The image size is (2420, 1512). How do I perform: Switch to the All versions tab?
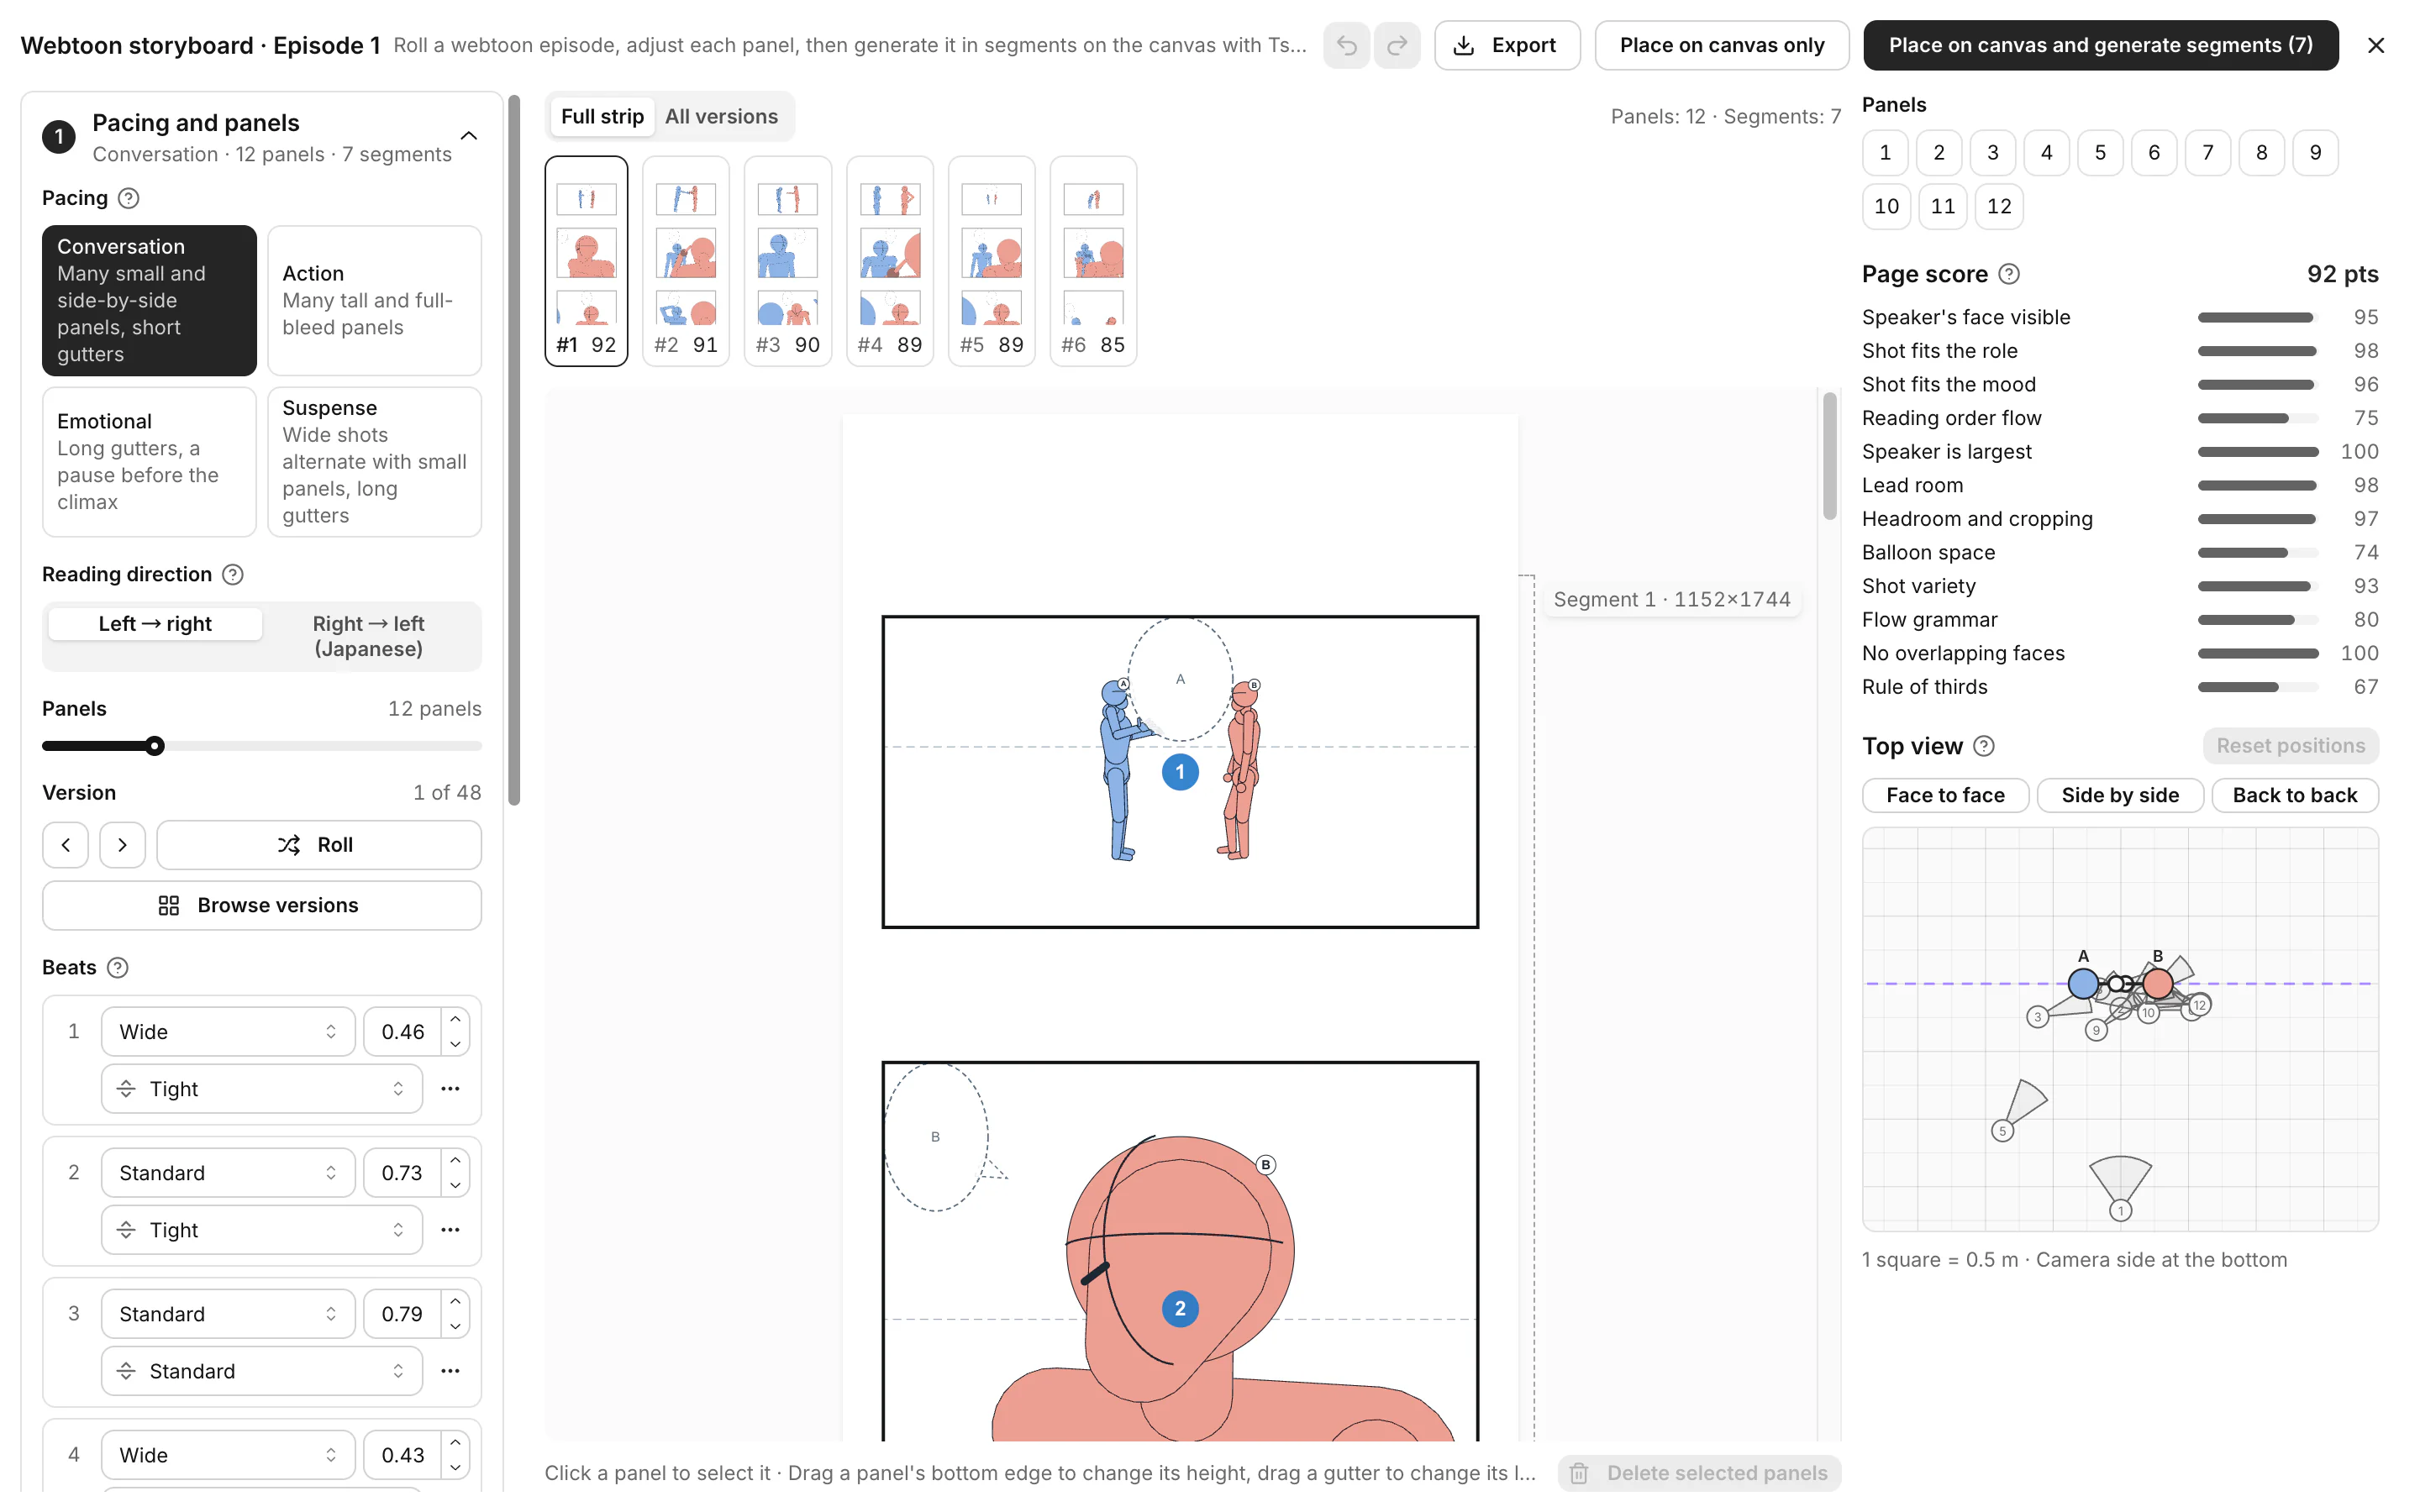[721, 117]
